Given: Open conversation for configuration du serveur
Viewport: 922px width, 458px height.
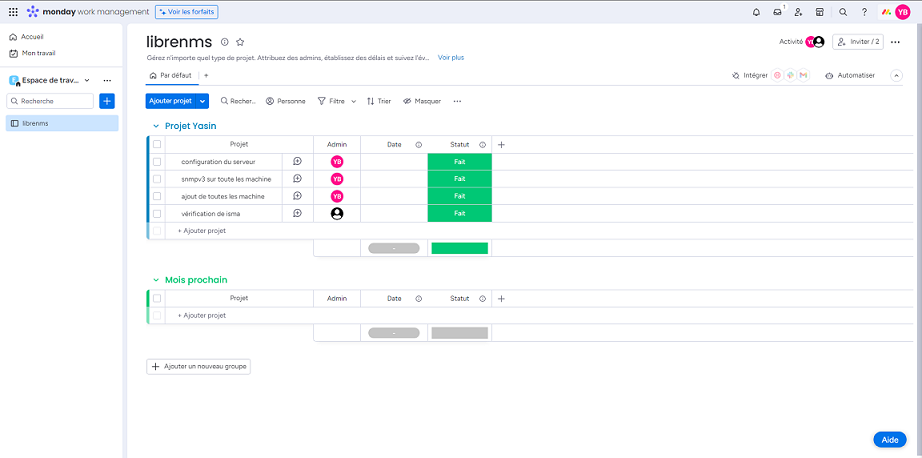Looking at the screenshot, I should [x=297, y=161].
